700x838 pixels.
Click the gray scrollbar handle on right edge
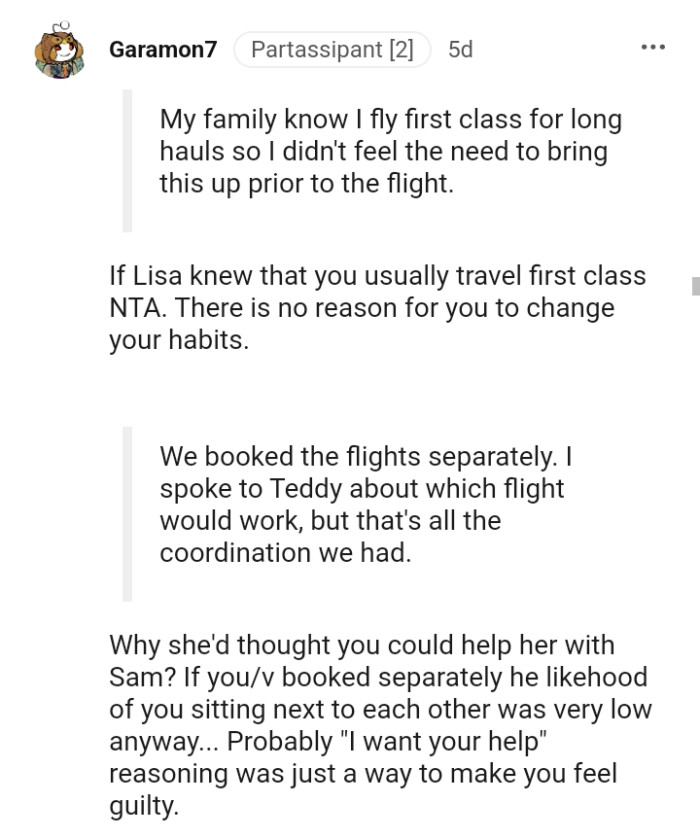point(695,285)
